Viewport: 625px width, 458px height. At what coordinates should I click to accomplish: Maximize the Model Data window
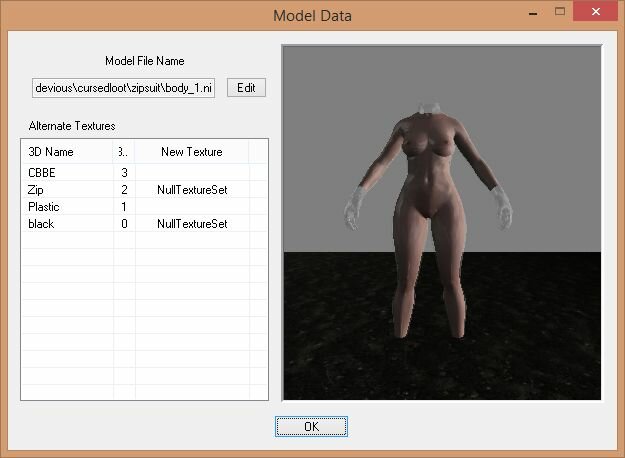tap(560, 12)
